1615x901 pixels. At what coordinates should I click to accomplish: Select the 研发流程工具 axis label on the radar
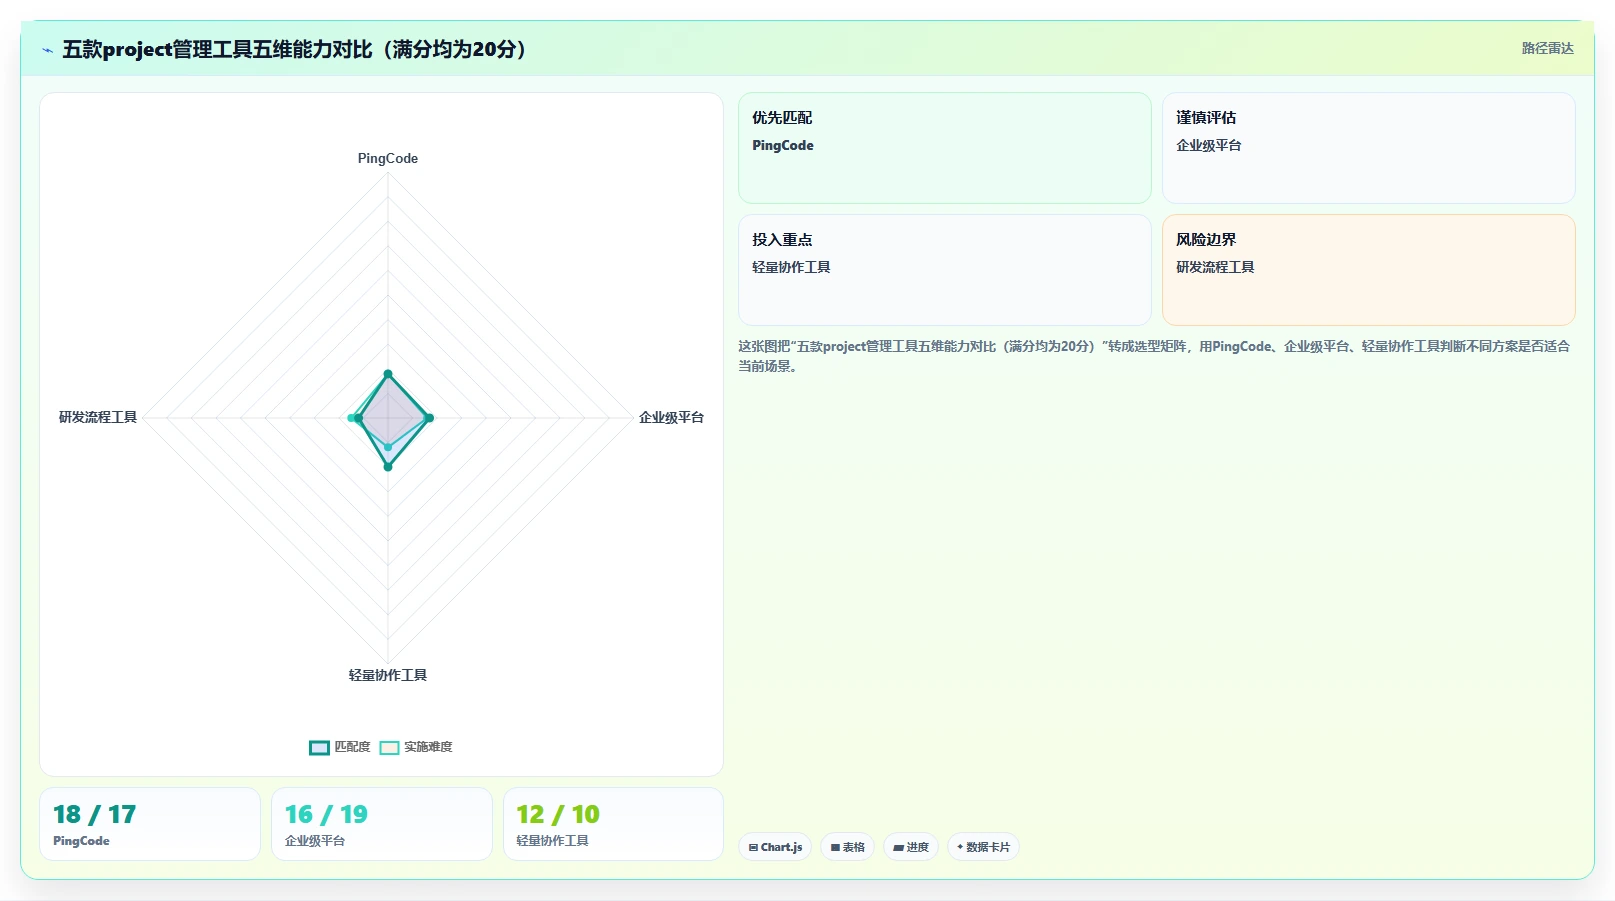(x=98, y=417)
